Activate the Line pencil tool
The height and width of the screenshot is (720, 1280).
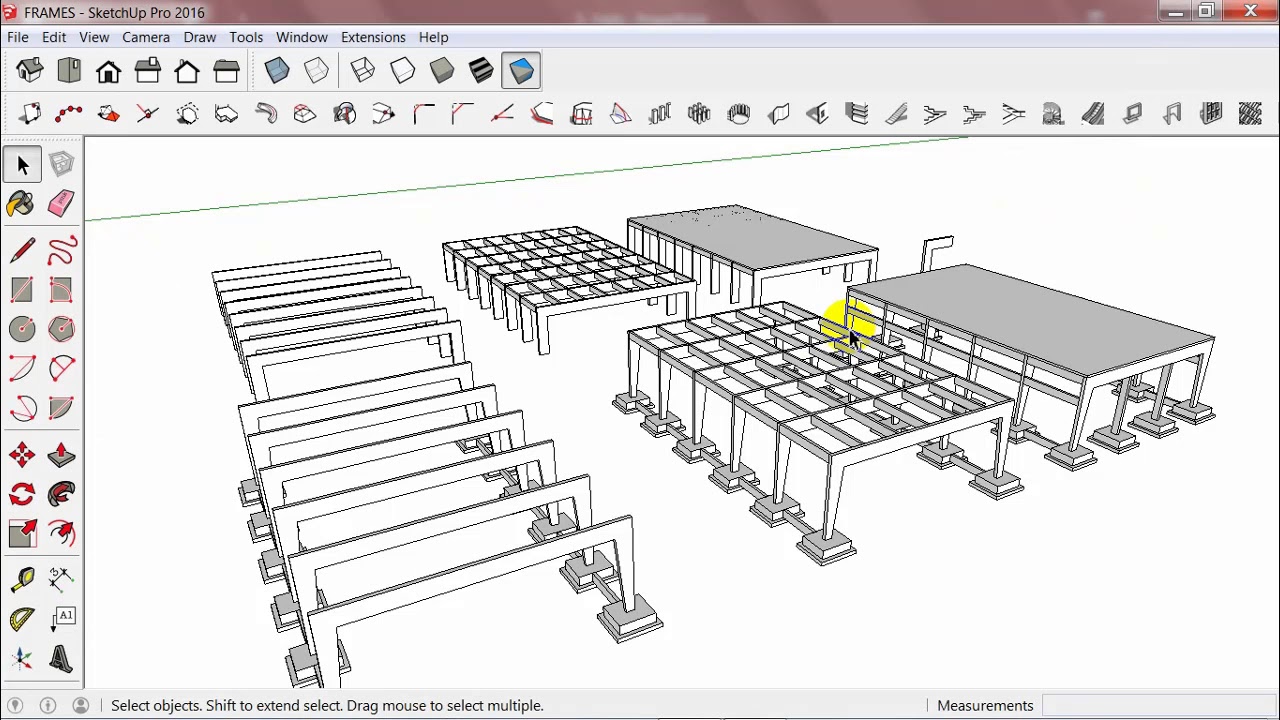click(22, 250)
